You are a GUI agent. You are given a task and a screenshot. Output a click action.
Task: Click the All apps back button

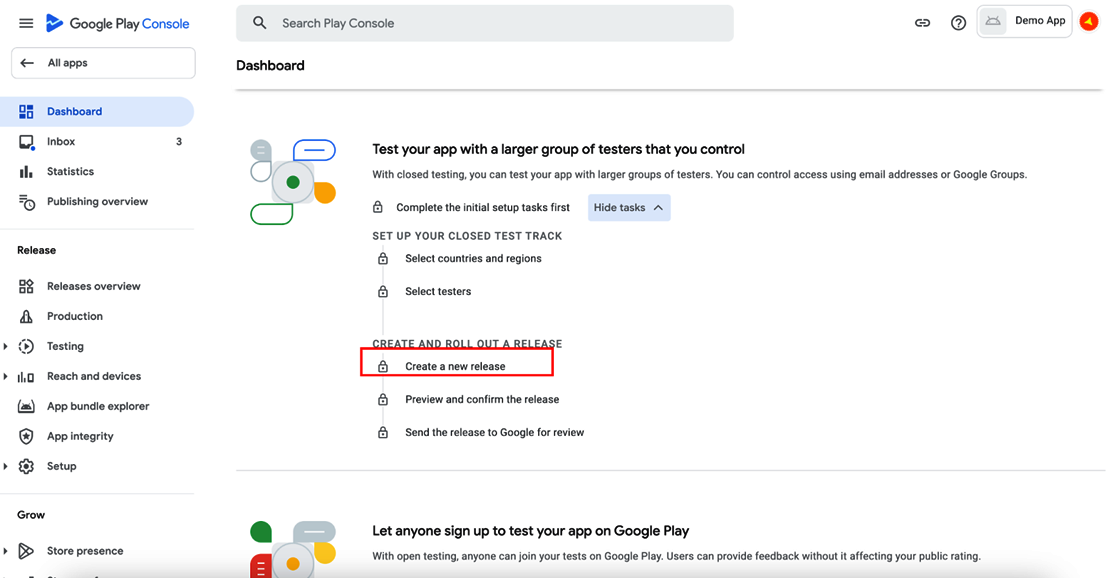(102, 63)
